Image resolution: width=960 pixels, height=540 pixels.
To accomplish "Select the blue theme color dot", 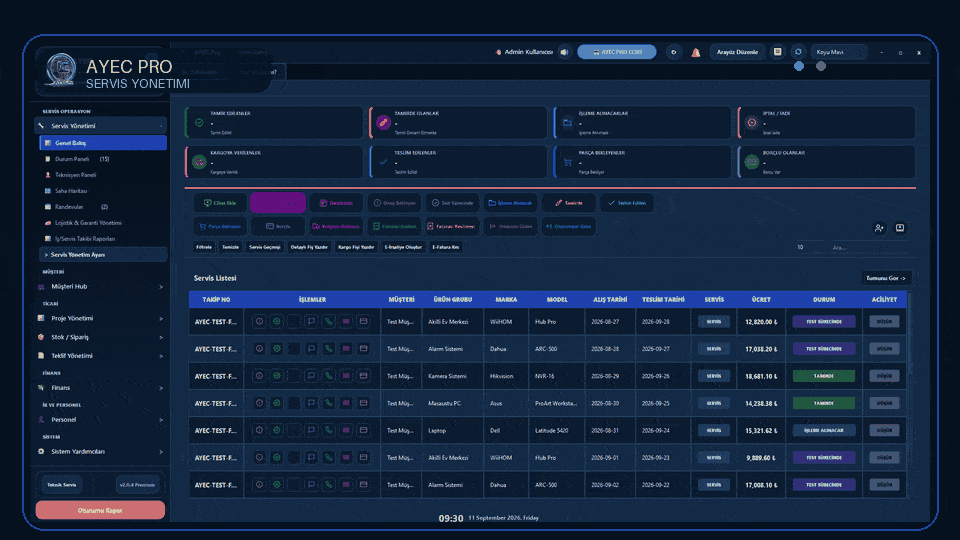I will click(x=799, y=66).
